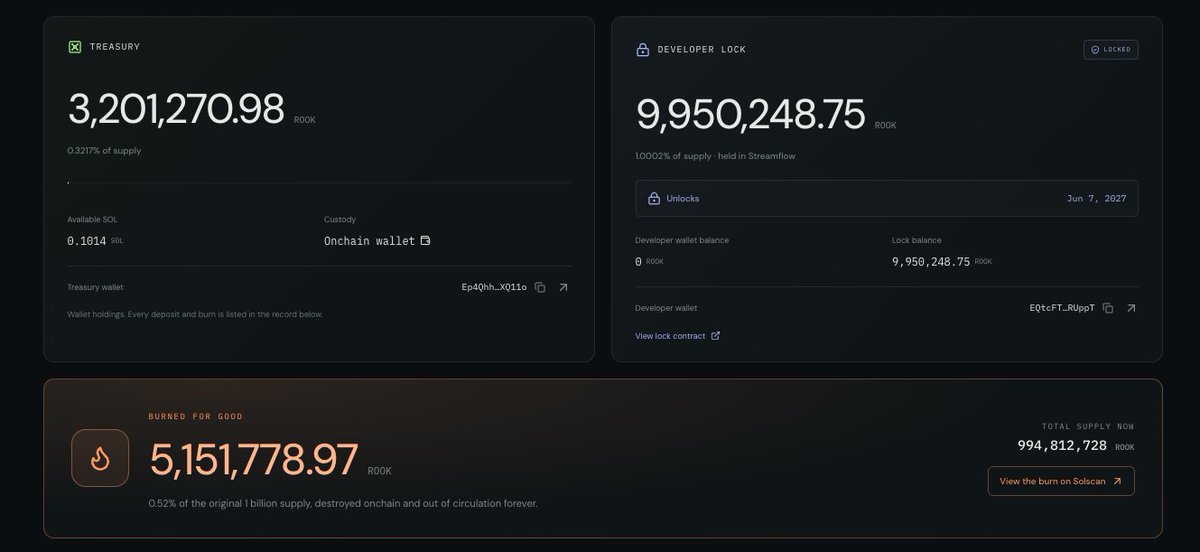Click the treasury address Ep4Qhh…XQ11o text

tap(494, 287)
